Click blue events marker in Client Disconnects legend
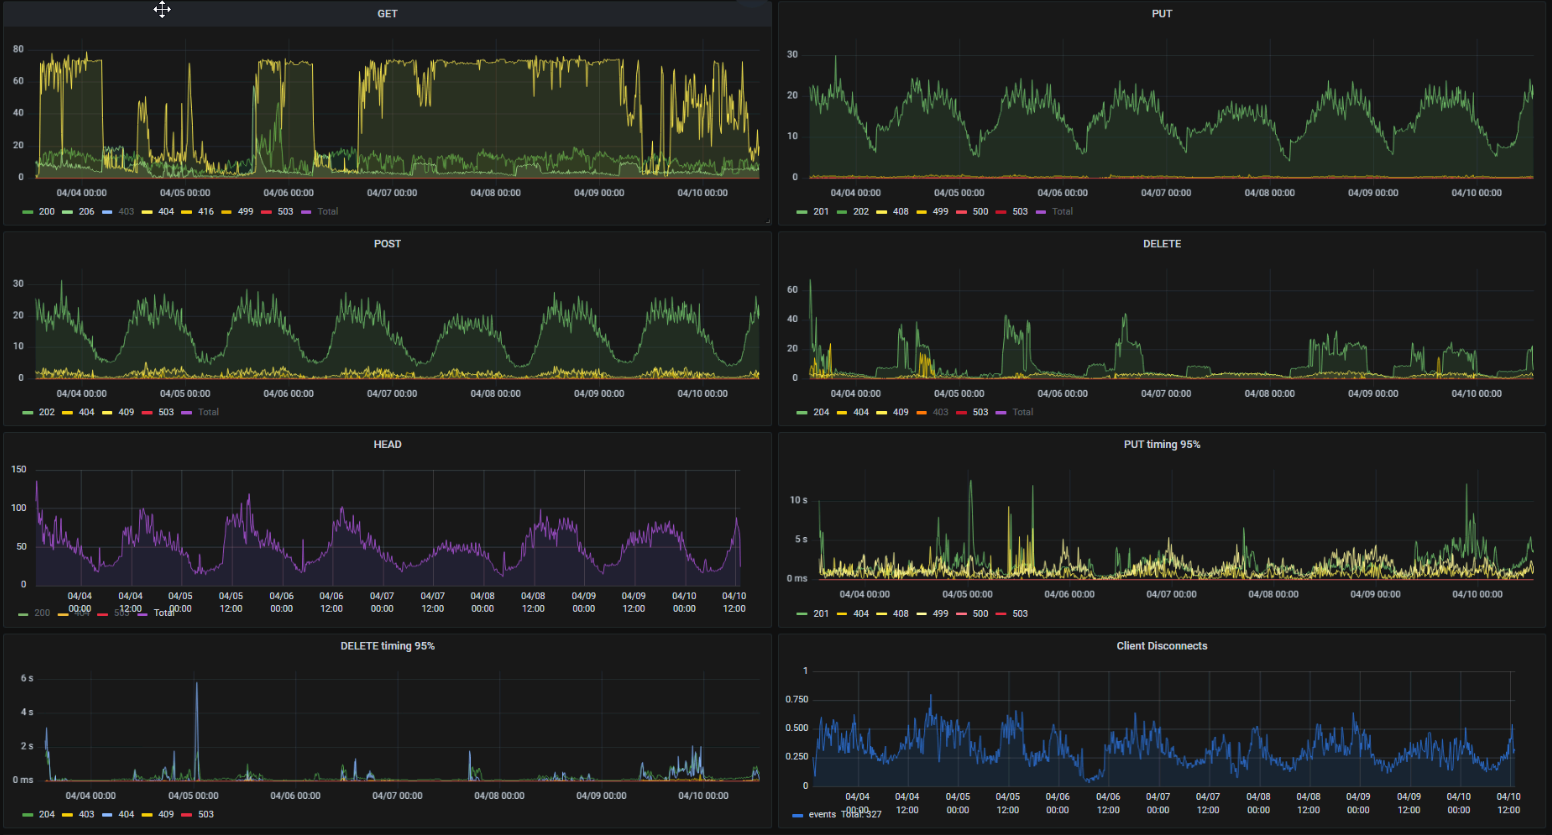 [x=797, y=815]
